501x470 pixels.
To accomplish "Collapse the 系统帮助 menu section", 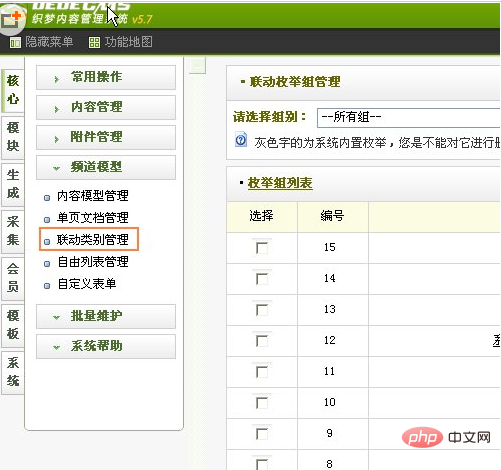I will click(106, 346).
